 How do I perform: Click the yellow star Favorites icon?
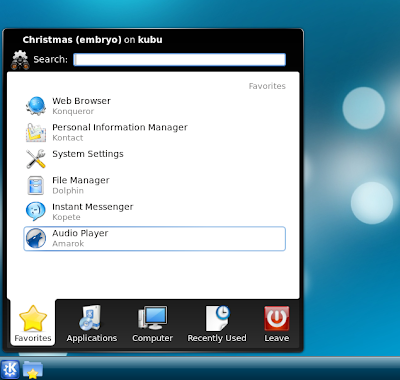click(33, 318)
